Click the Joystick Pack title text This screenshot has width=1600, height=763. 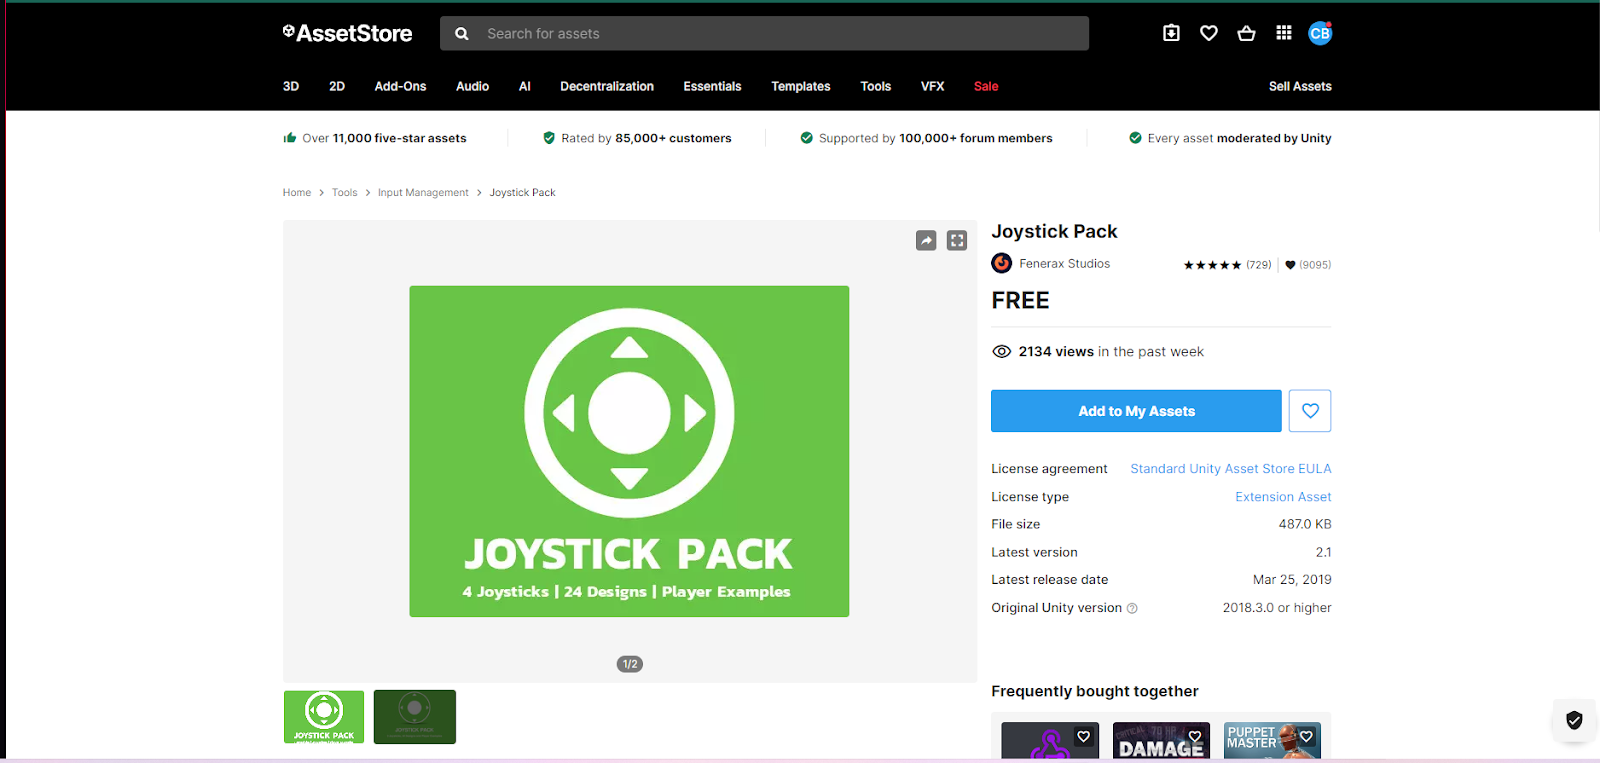(x=1054, y=232)
